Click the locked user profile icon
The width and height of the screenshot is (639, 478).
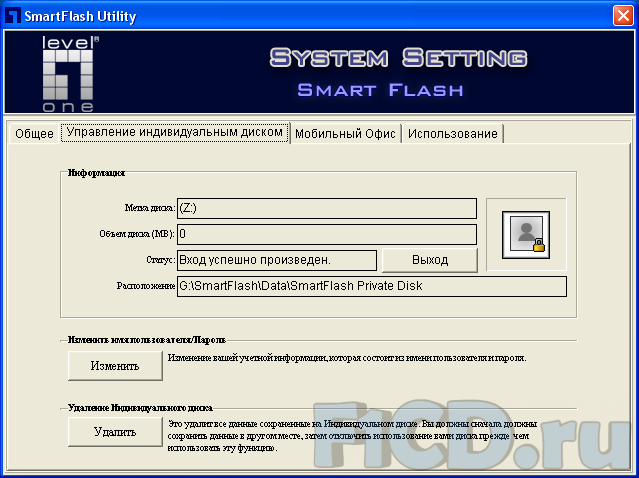point(526,235)
